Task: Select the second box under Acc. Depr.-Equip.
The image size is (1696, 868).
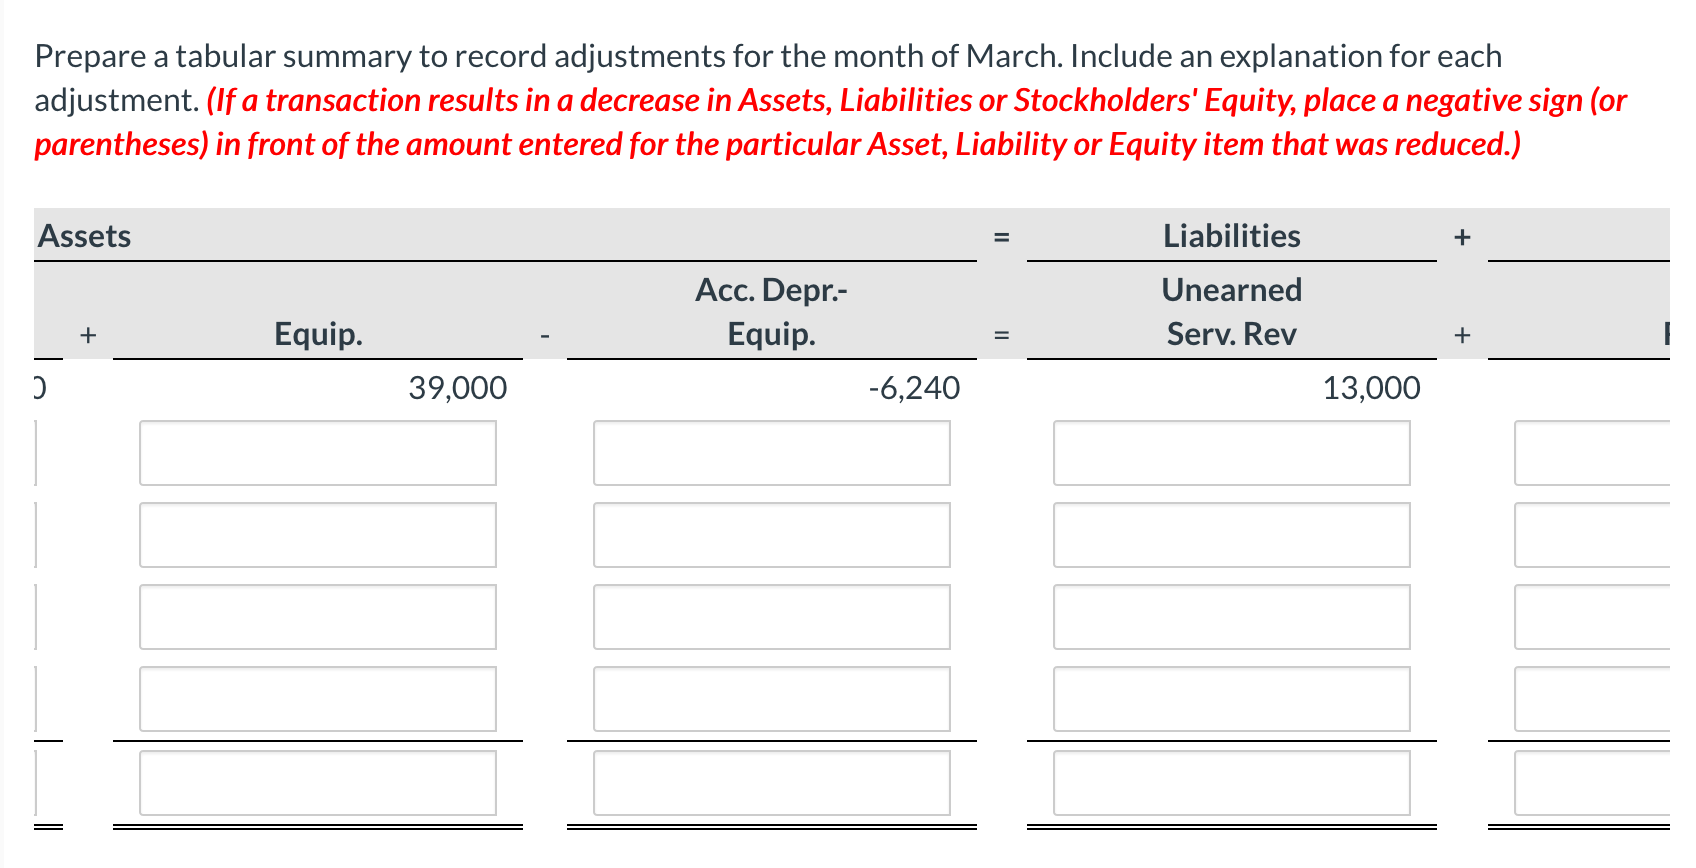Action: point(772,535)
